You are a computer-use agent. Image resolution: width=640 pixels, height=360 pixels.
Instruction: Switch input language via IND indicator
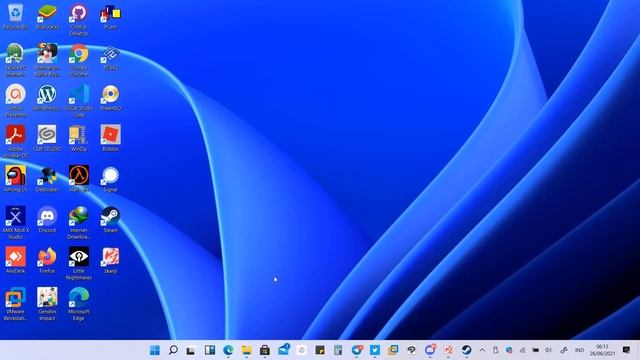(x=579, y=350)
